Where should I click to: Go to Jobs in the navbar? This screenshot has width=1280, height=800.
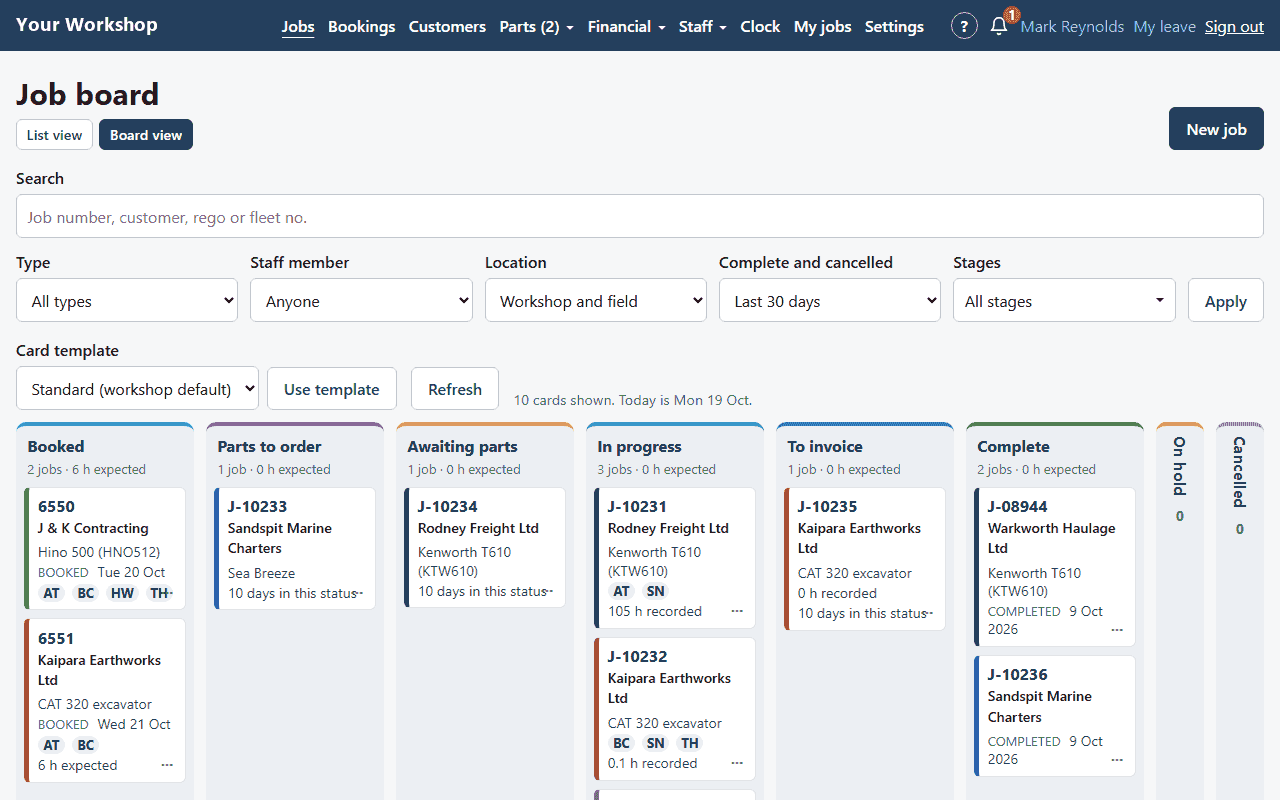pyautogui.click(x=298, y=27)
